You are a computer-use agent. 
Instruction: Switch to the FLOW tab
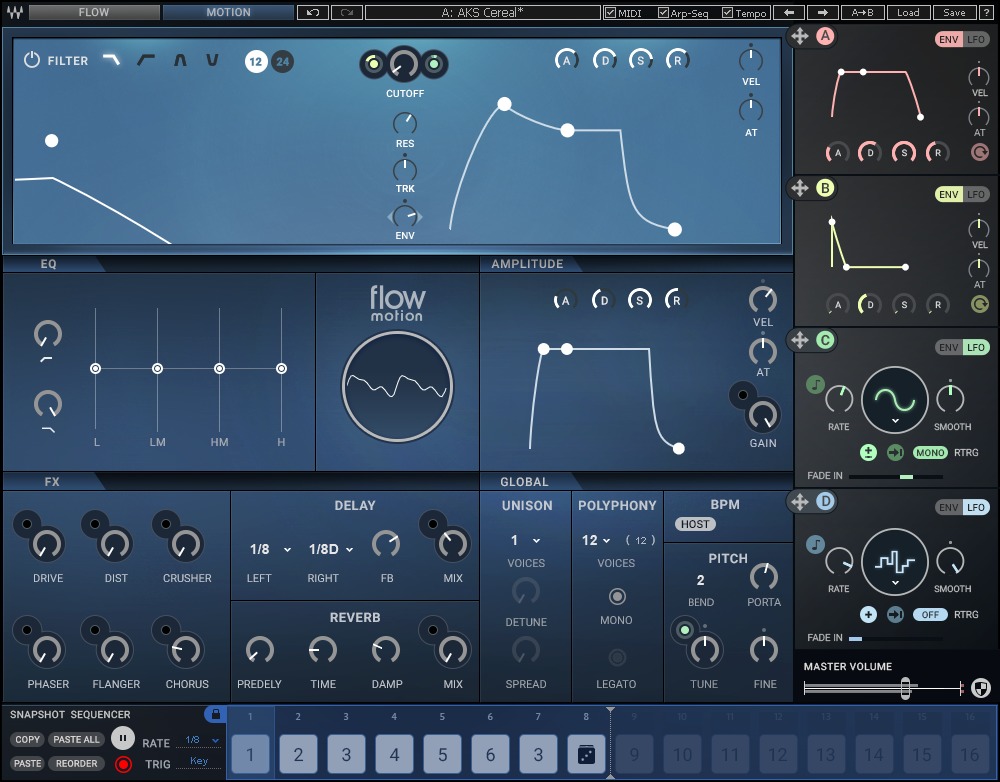94,12
